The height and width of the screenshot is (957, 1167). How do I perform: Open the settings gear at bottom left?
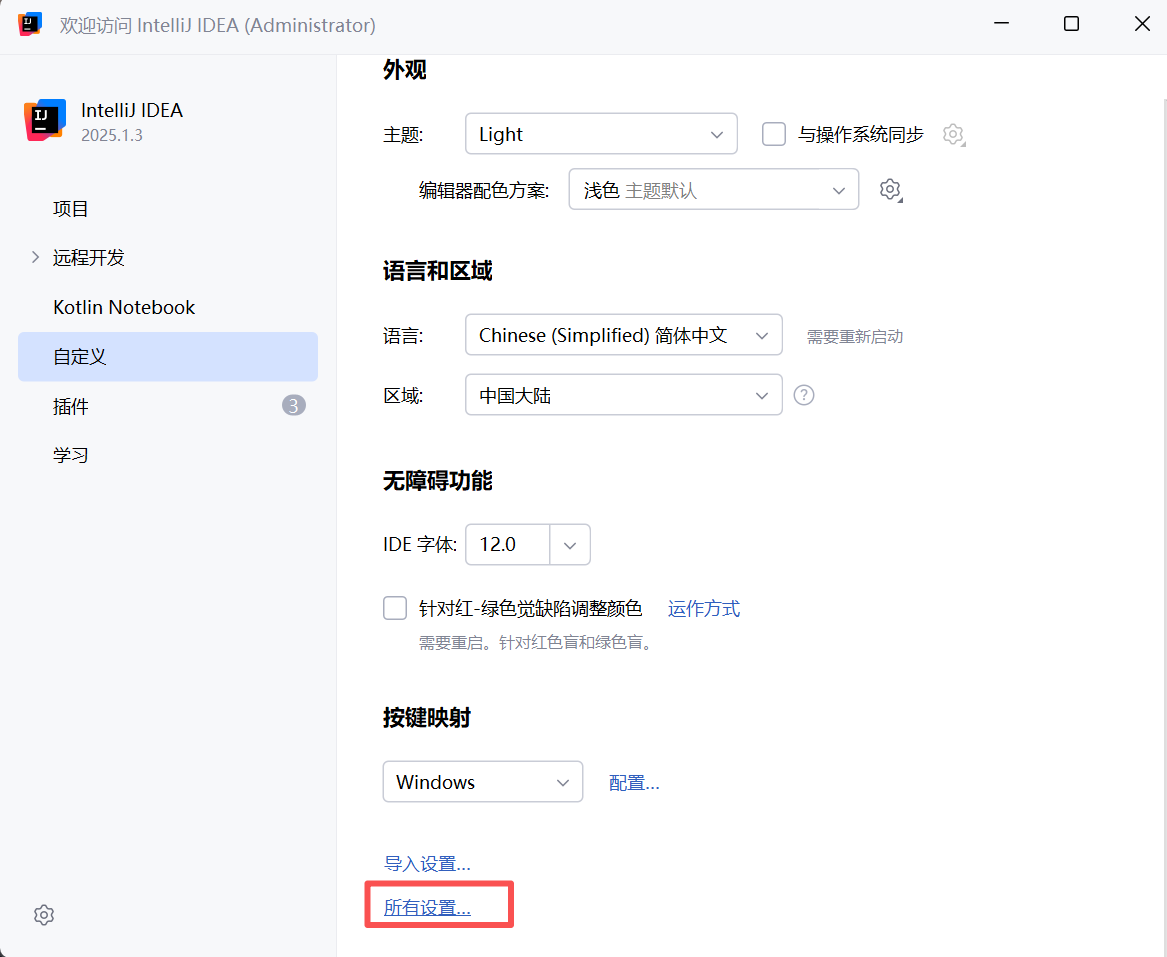(44, 915)
